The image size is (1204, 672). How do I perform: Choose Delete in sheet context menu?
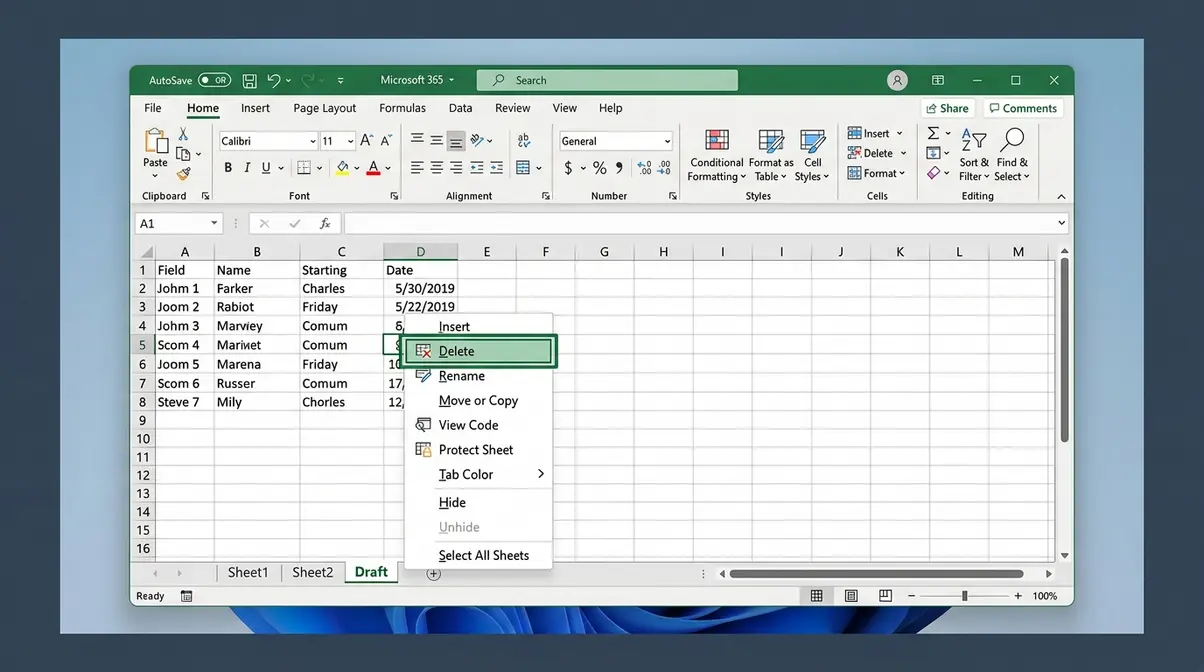tap(479, 351)
